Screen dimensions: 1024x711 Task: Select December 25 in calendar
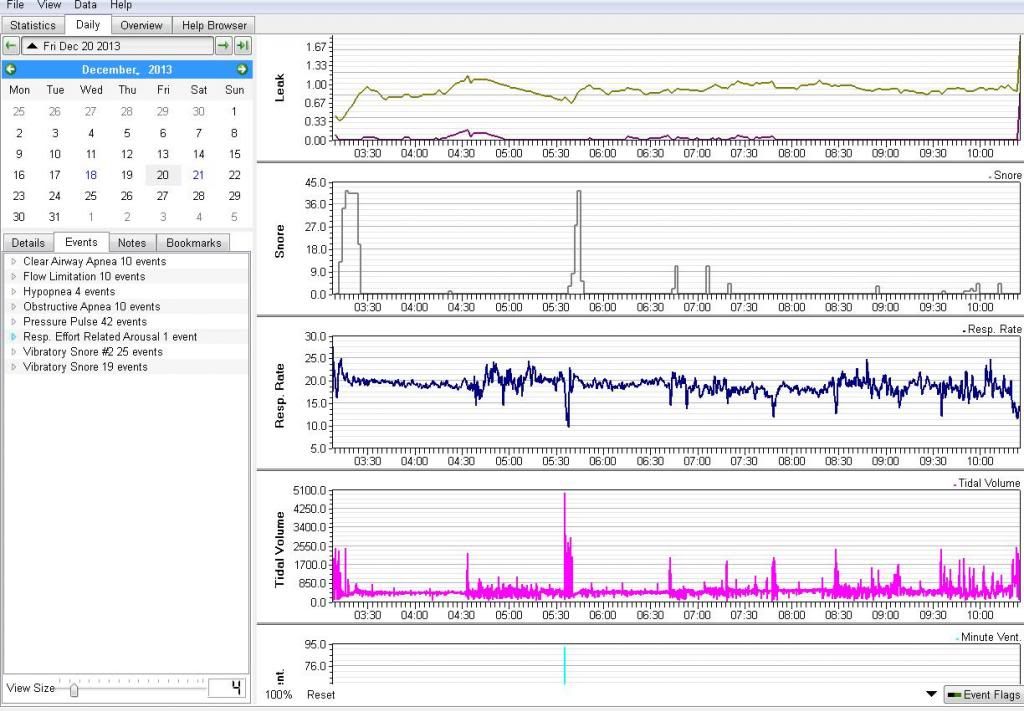91,196
